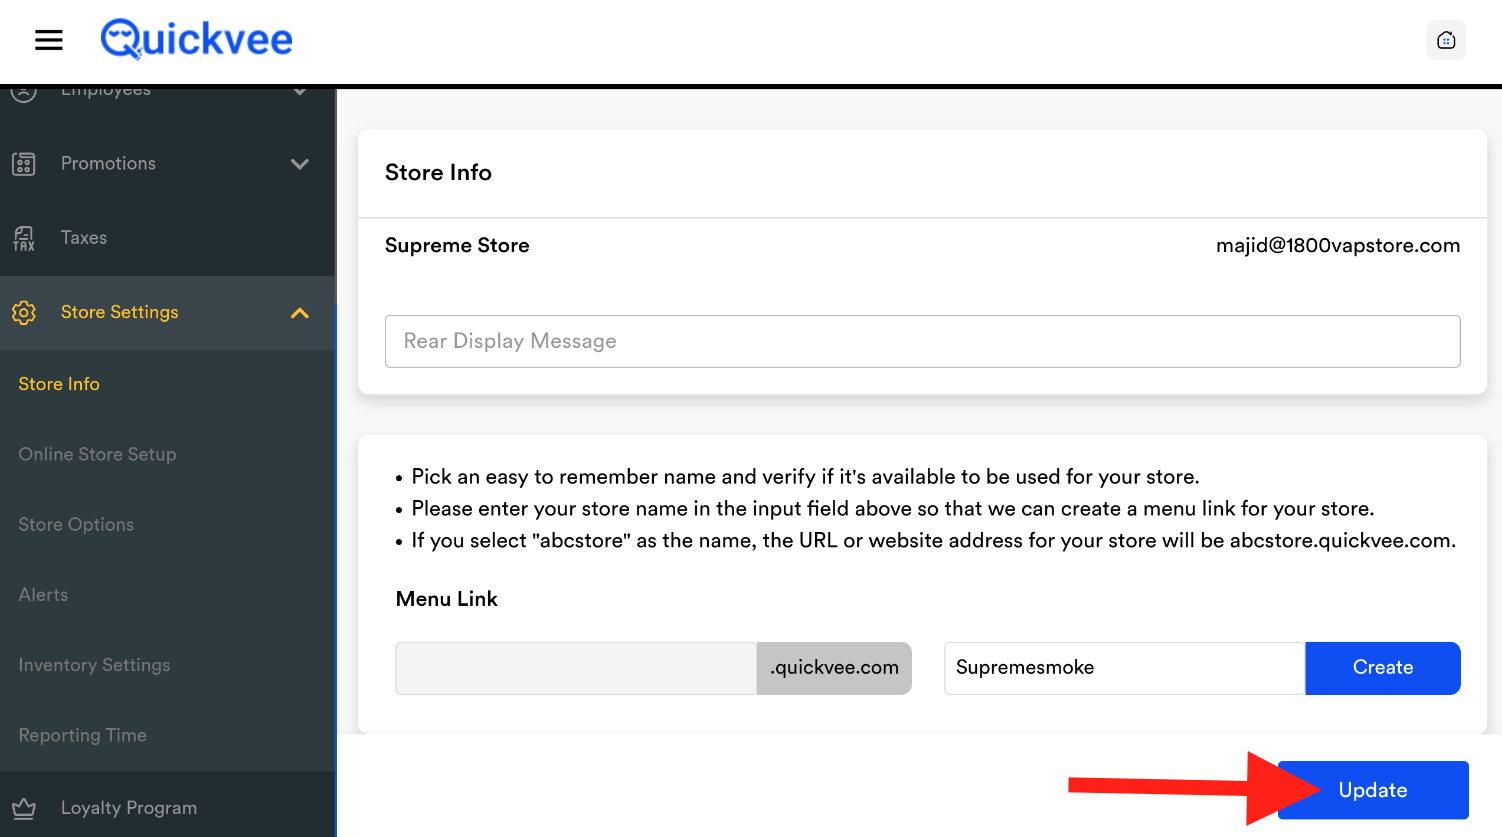Viewport: 1502px width, 837px height.
Task: Select Store Options in the sidebar
Action: point(76,525)
